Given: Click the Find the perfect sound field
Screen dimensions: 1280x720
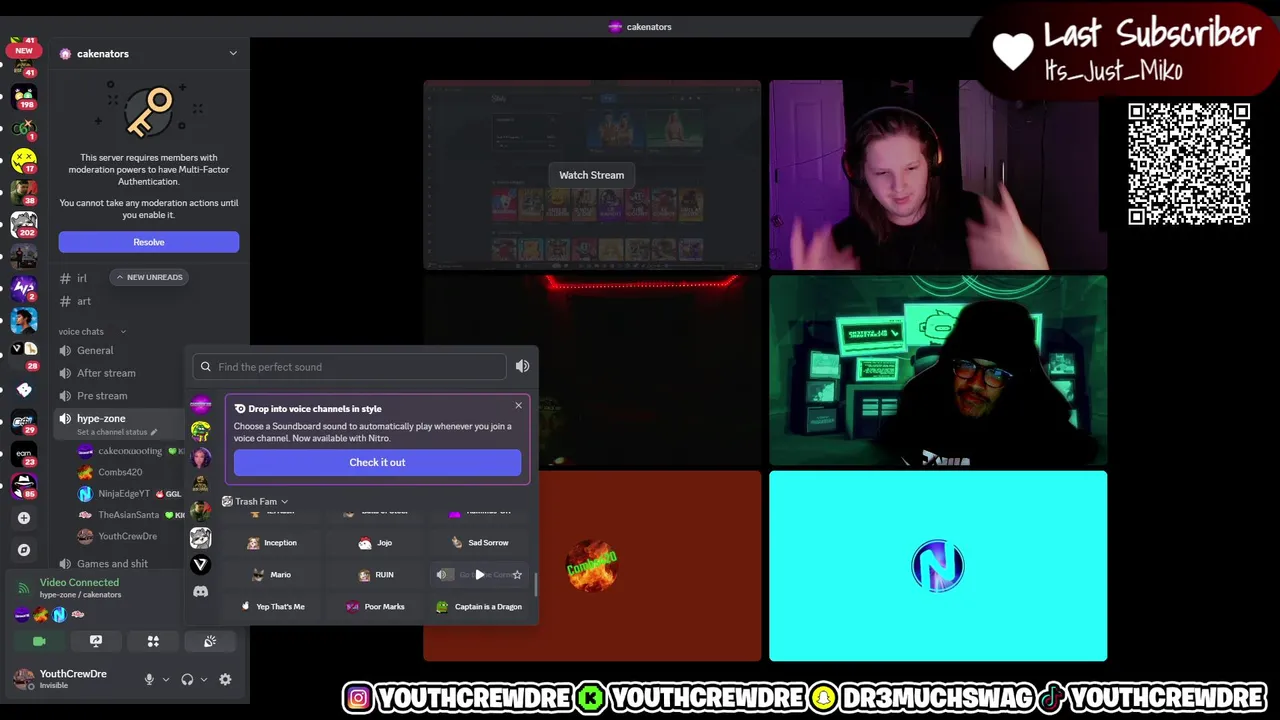Looking at the screenshot, I should (349, 367).
